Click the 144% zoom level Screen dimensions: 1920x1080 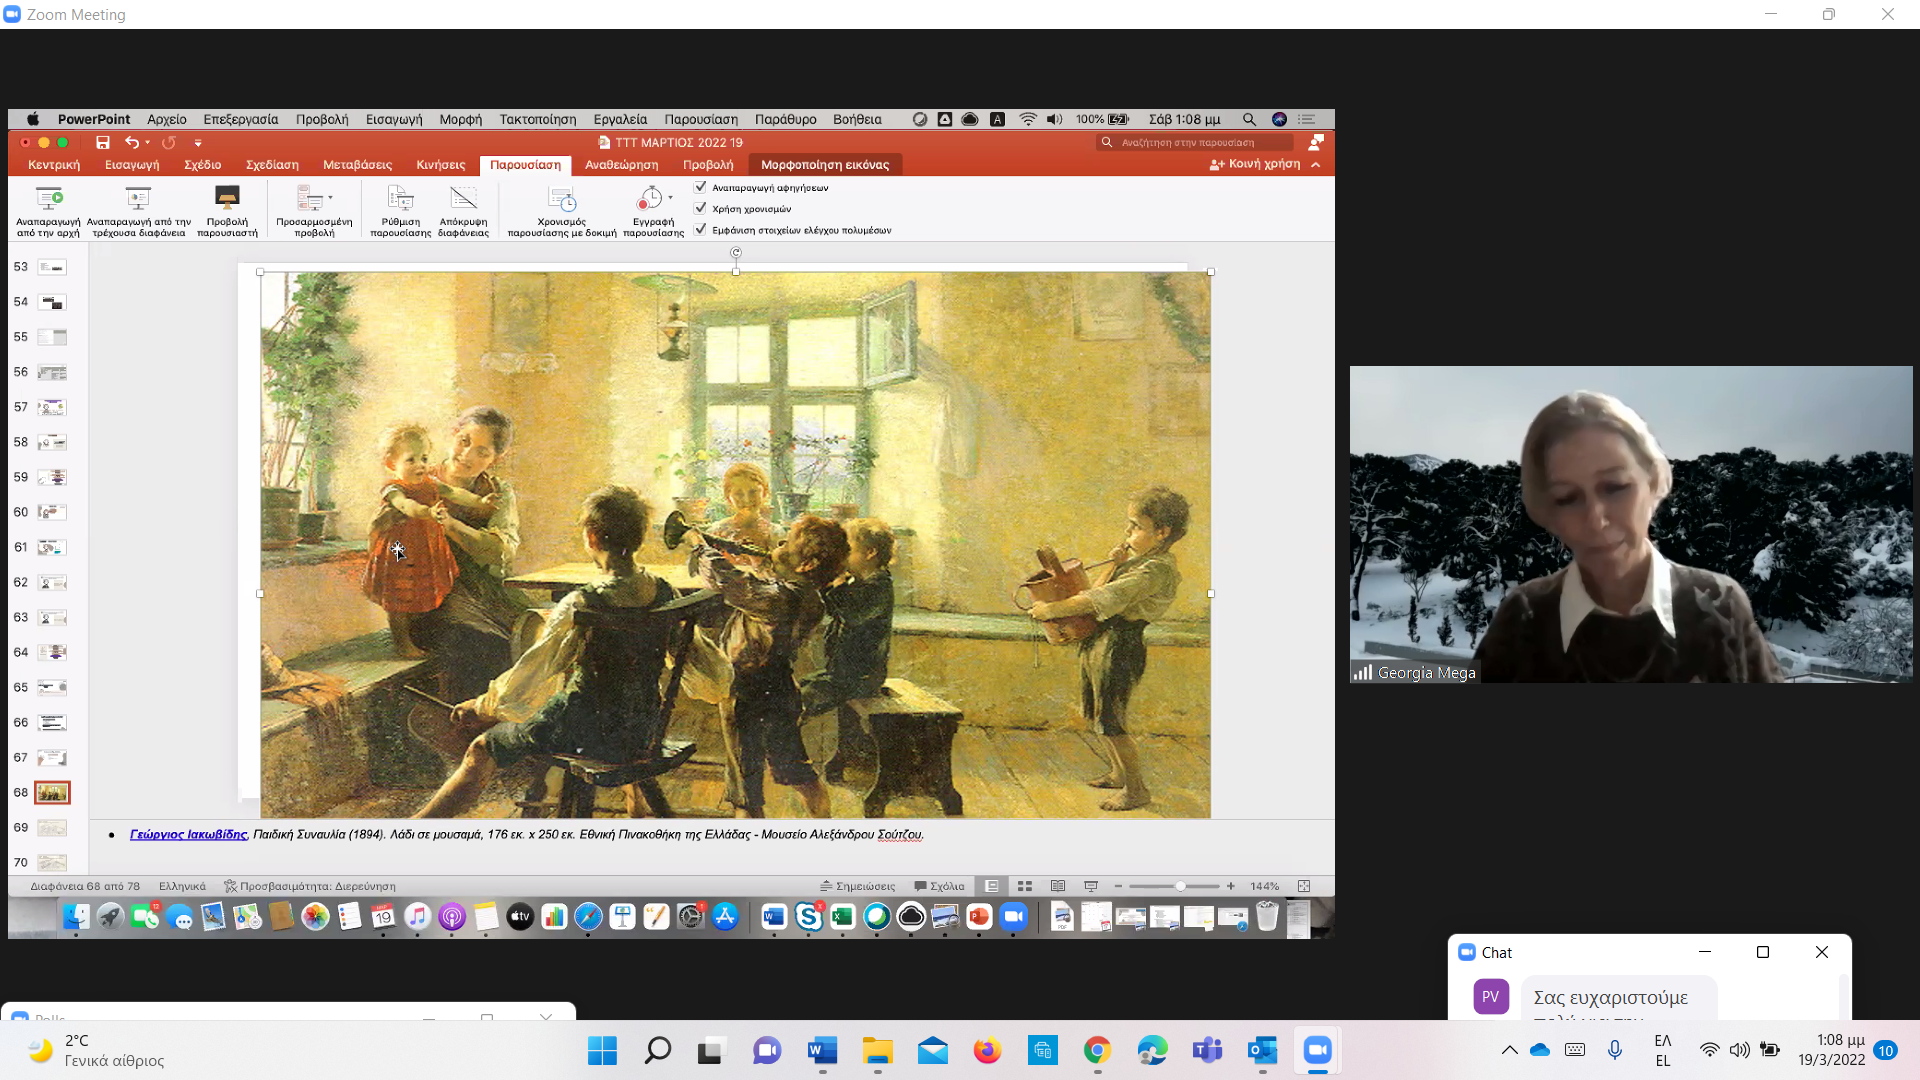tap(1264, 886)
